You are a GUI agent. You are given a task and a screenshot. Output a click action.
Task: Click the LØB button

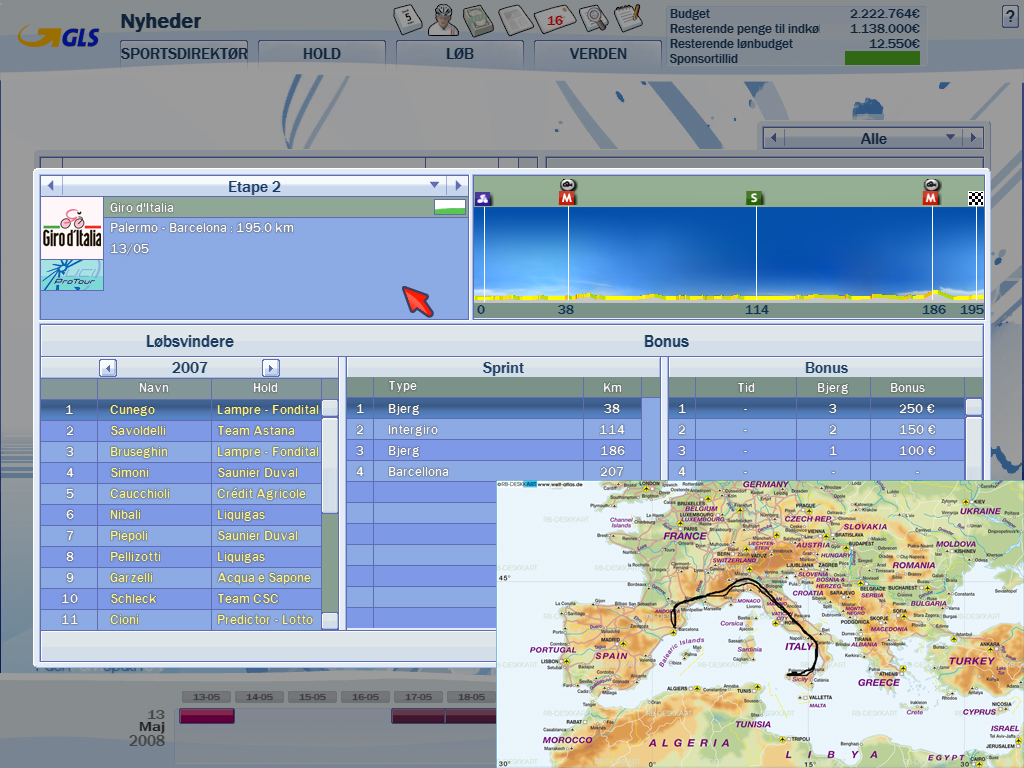coord(459,54)
